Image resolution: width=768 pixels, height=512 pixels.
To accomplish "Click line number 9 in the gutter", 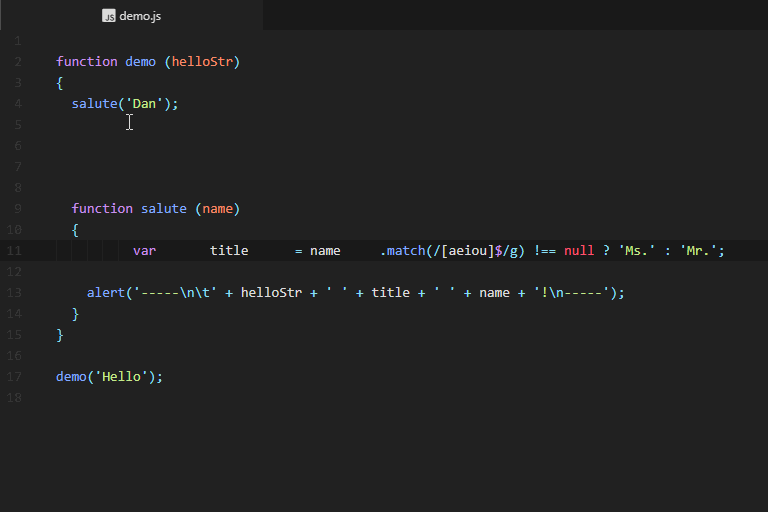I will point(18,209).
